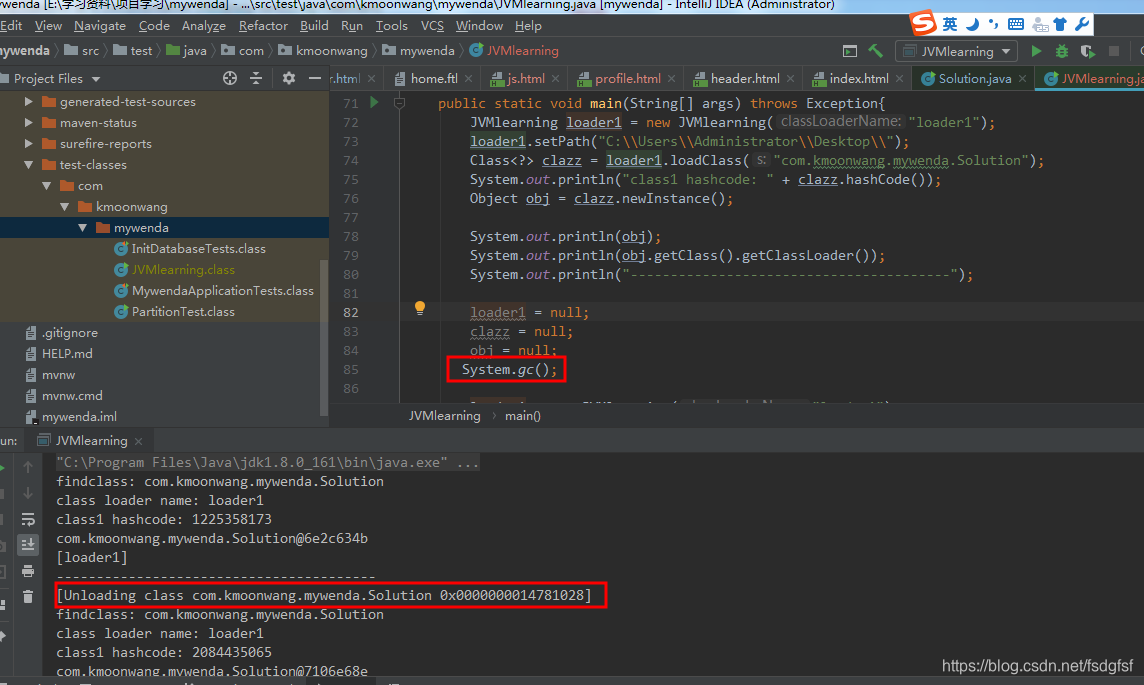Click kmoonwang in navigation breadcrumb
This screenshot has width=1144, height=685.
point(322,50)
